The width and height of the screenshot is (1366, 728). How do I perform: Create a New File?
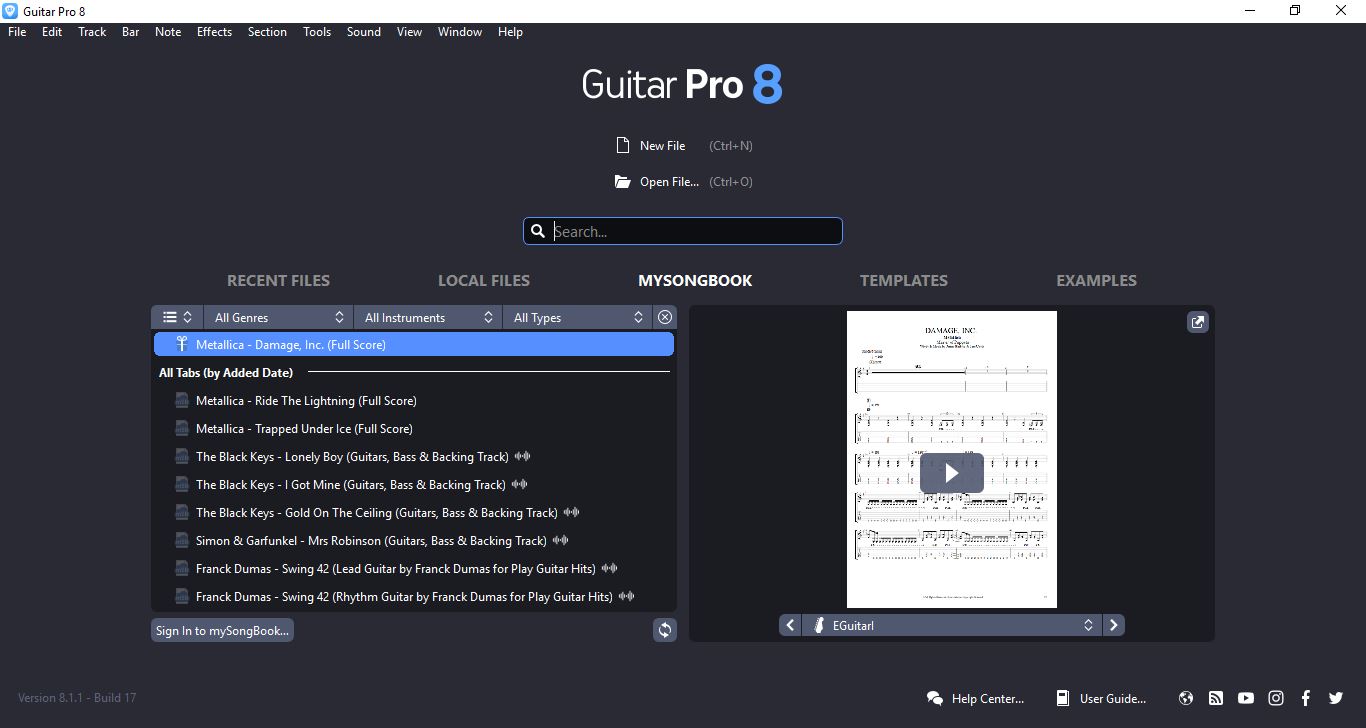tap(662, 146)
